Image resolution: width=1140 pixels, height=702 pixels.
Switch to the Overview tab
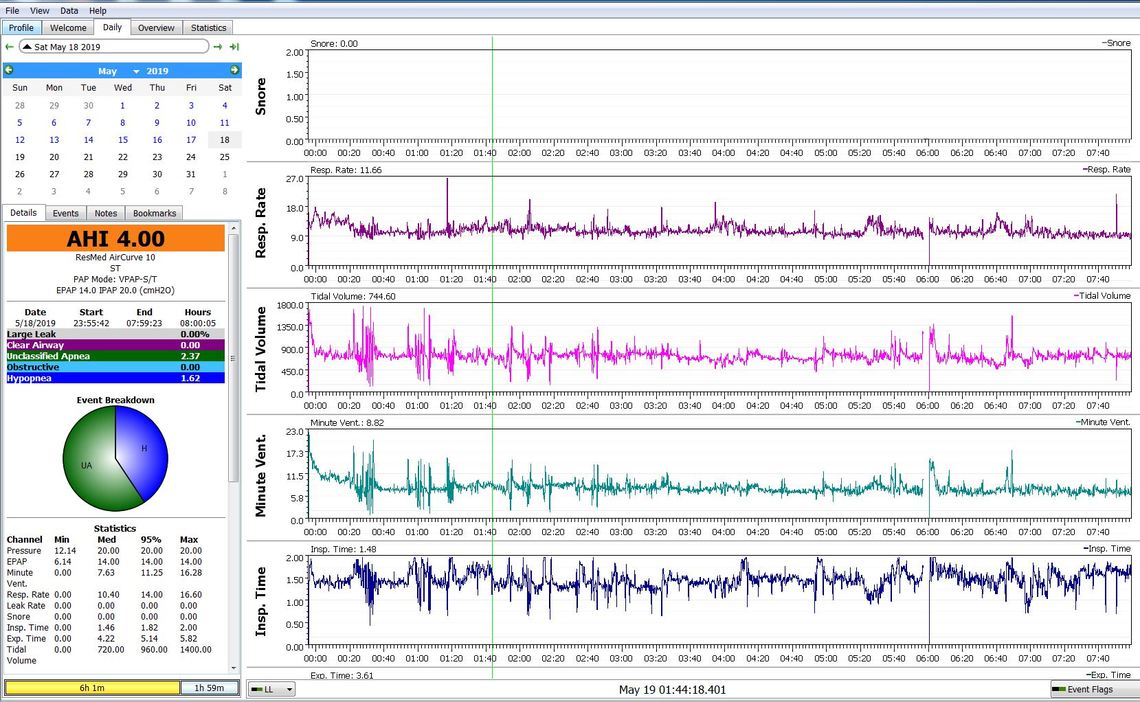(x=156, y=28)
